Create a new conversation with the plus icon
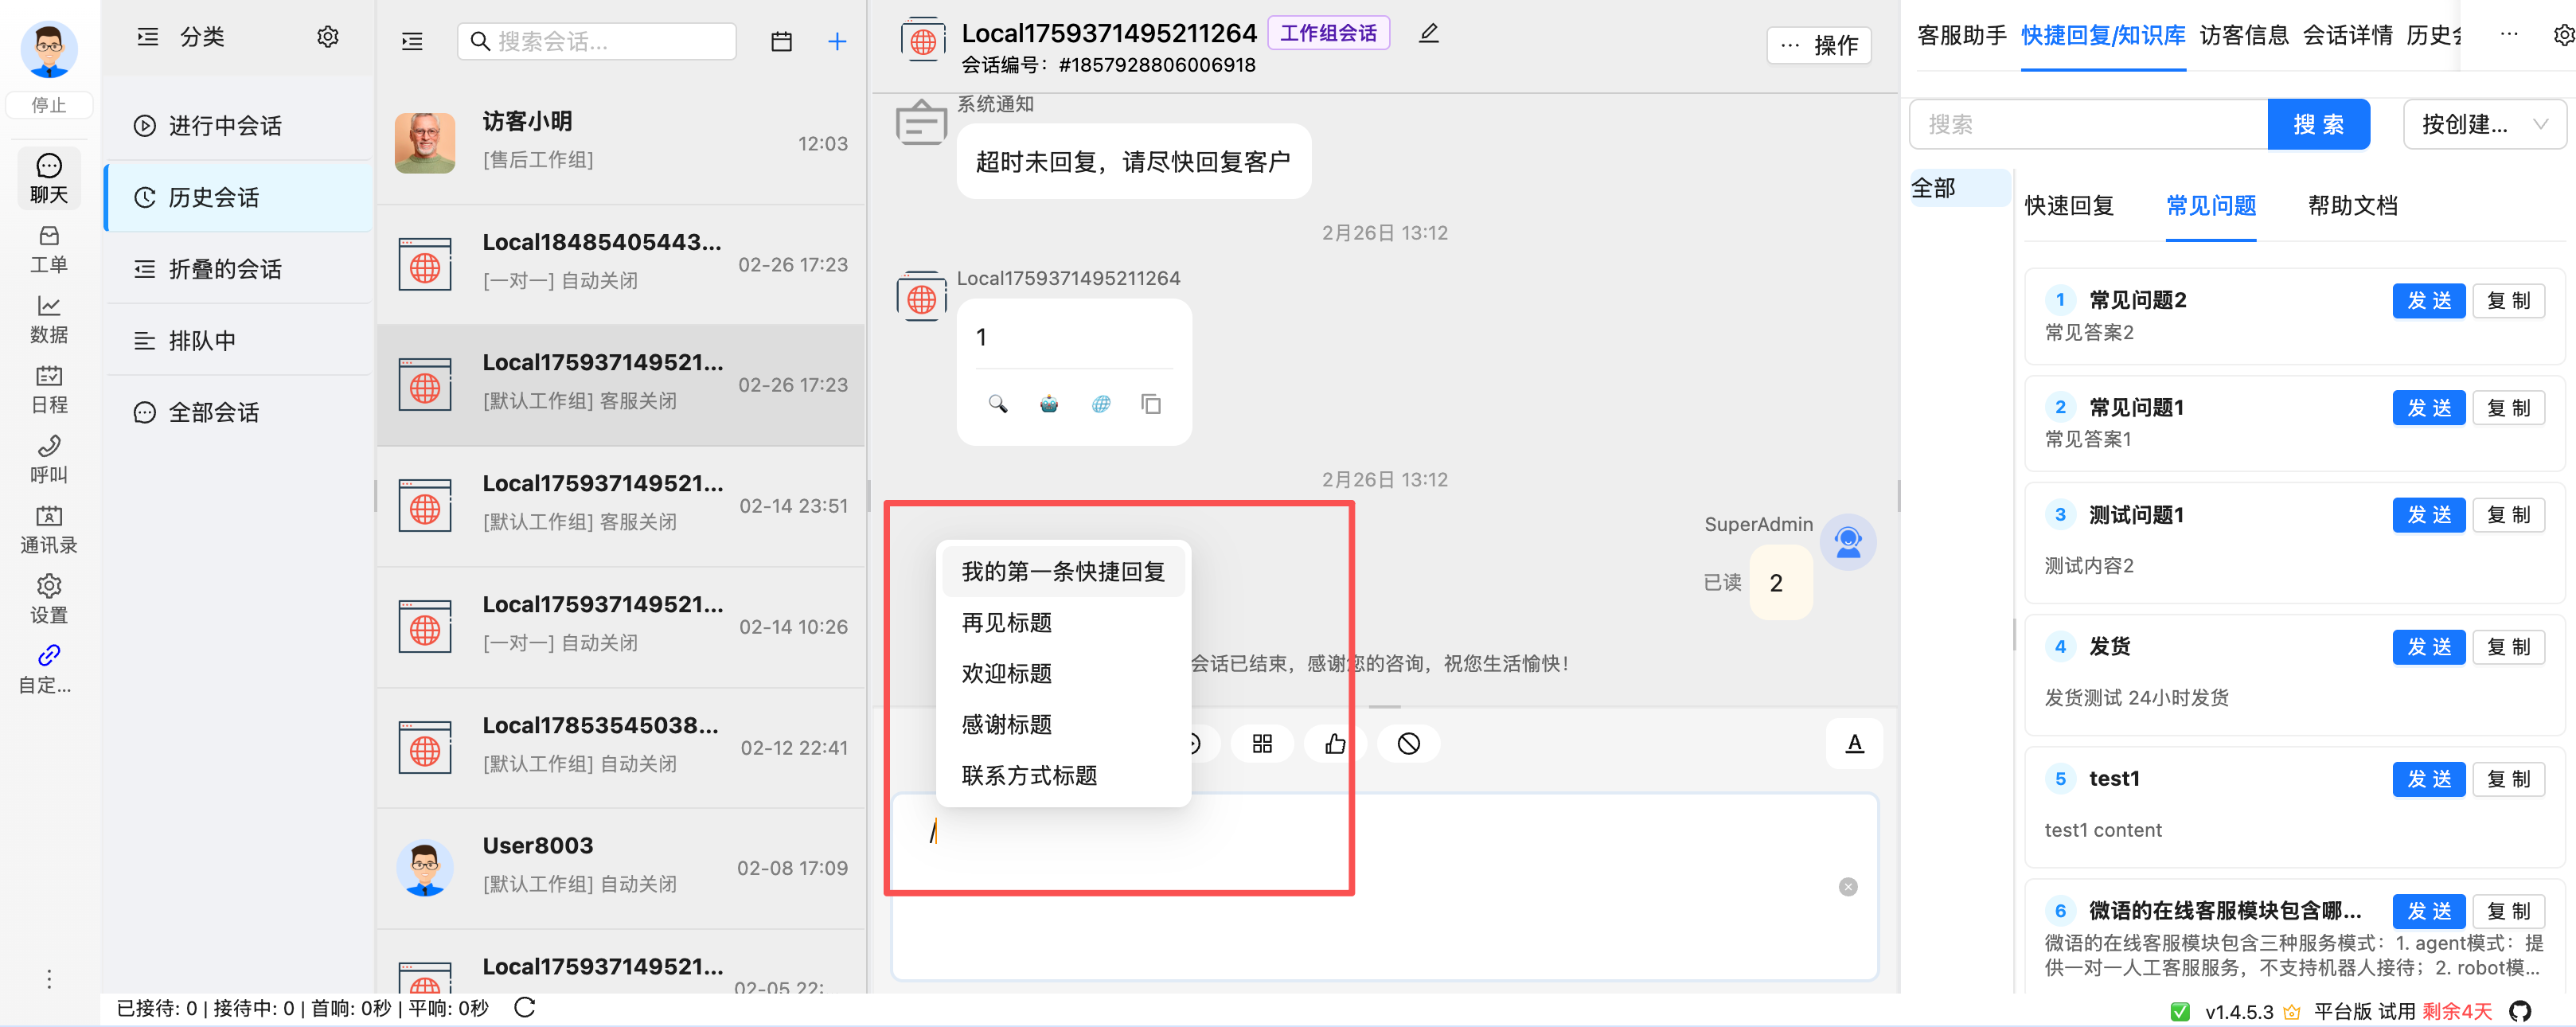2576x1027 pixels. (x=837, y=41)
